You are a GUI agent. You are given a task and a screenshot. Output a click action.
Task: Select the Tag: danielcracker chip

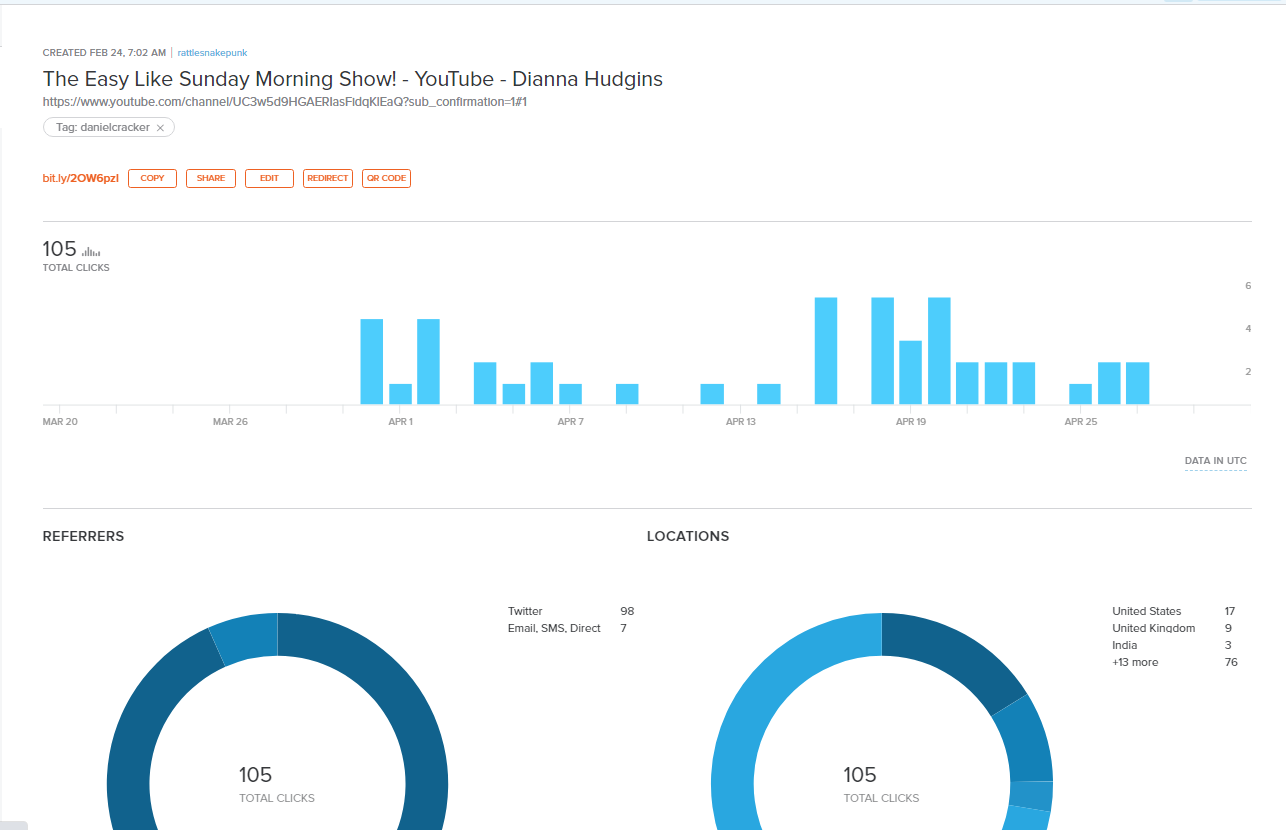point(109,128)
